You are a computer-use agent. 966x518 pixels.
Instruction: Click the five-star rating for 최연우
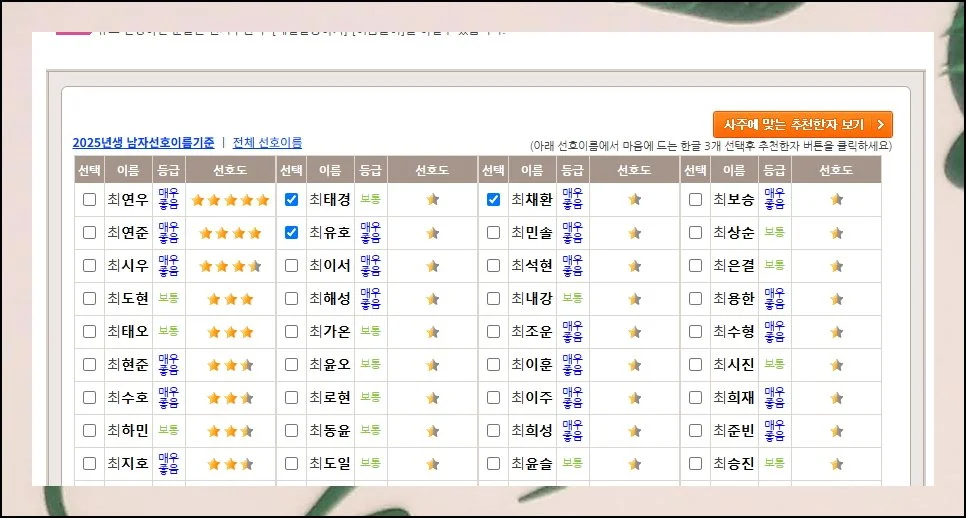[230, 200]
